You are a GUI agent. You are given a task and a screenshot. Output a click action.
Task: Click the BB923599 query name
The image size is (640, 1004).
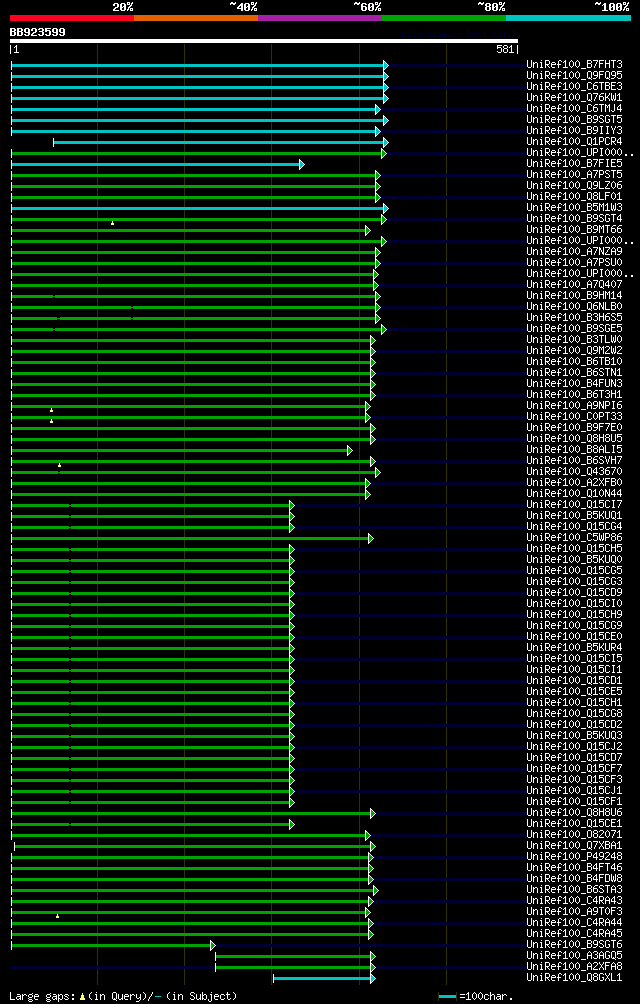(x=37, y=32)
